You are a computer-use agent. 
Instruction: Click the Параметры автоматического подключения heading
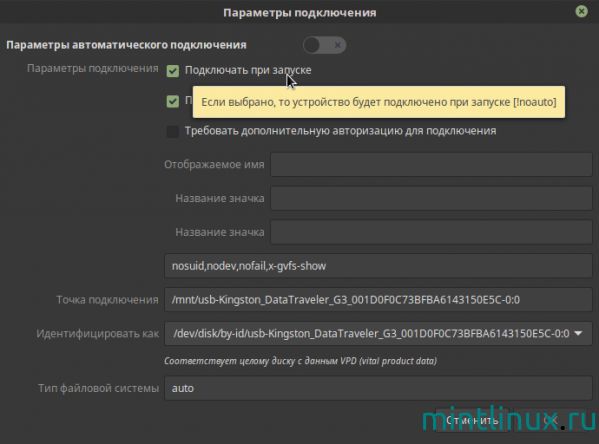pos(126,45)
